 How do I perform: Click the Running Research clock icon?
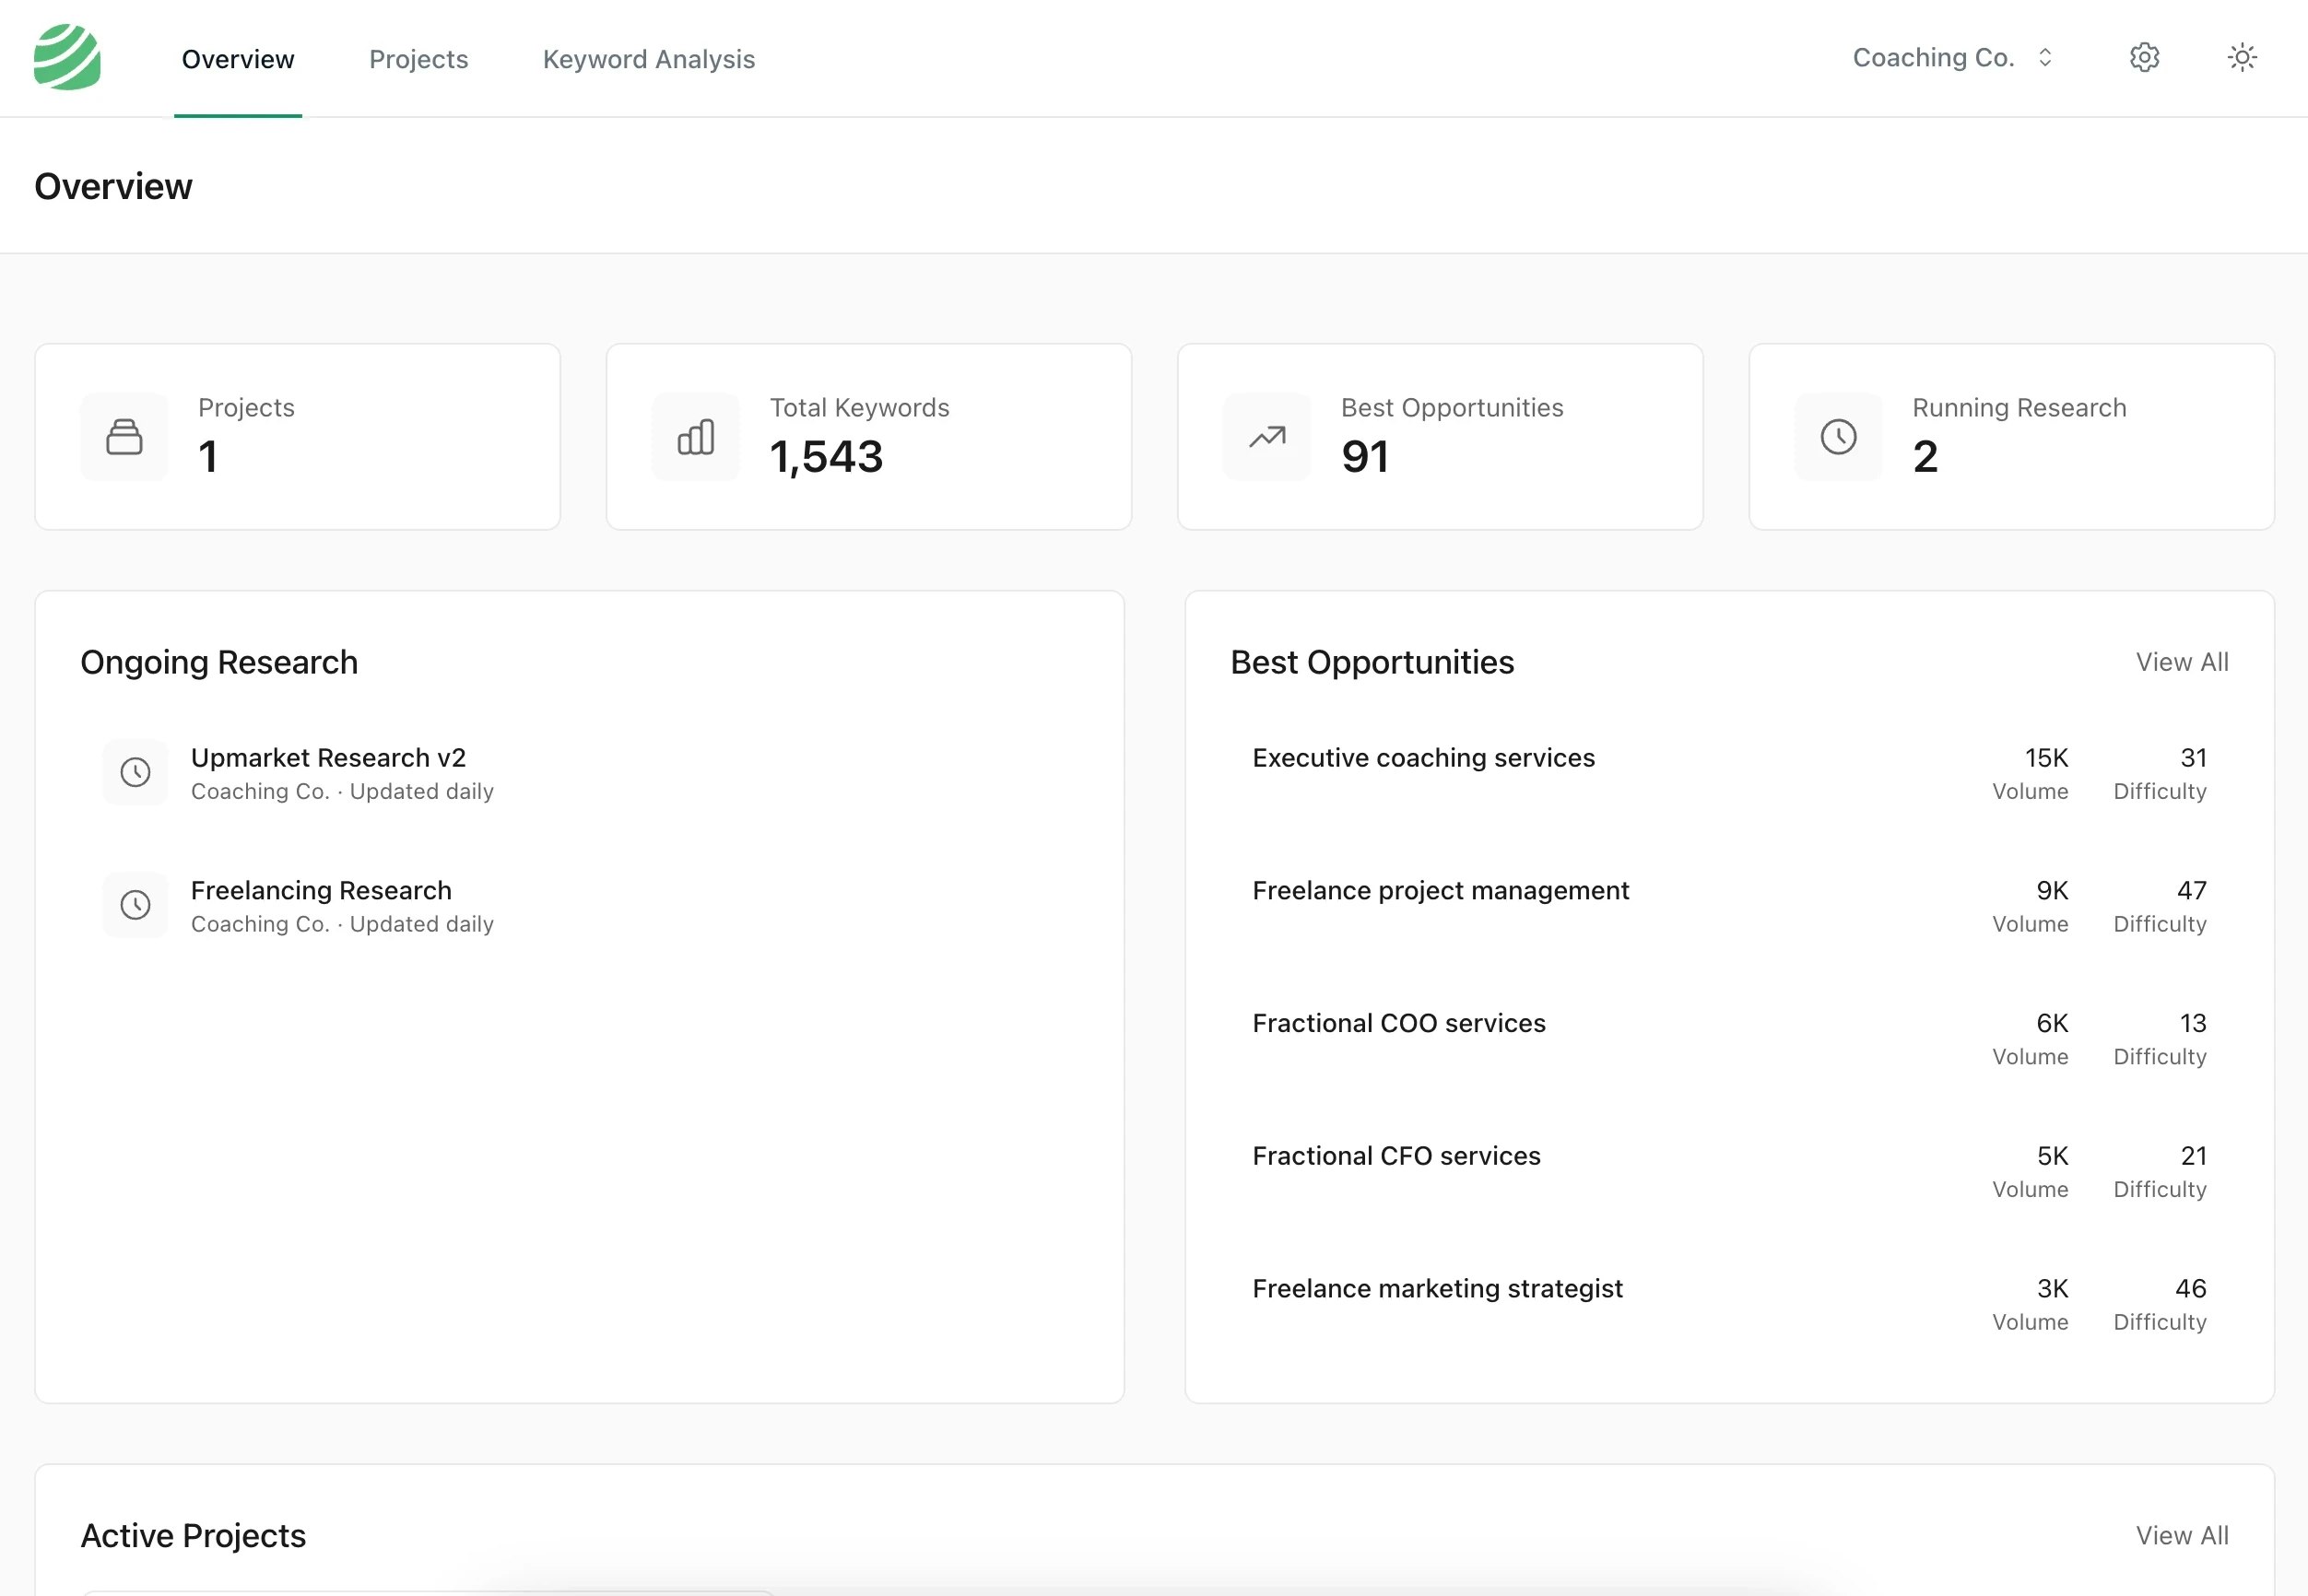[1838, 437]
